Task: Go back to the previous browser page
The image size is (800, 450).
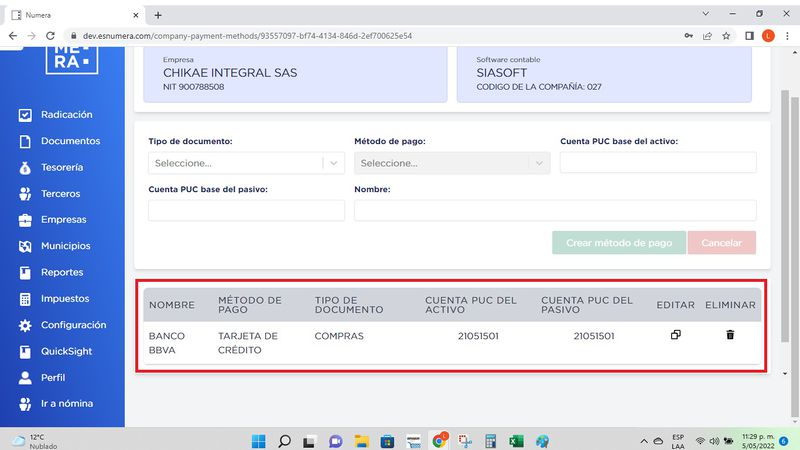Action: coord(13,36)
